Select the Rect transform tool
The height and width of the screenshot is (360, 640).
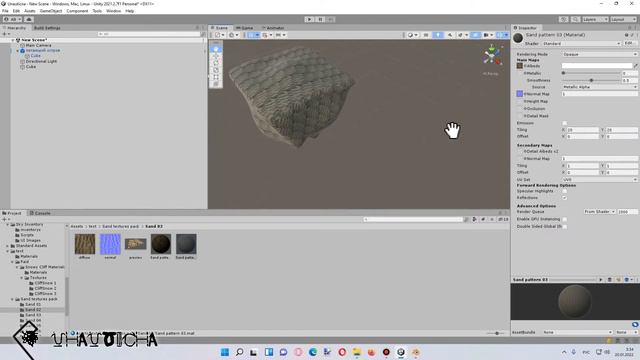pos(216,77)
